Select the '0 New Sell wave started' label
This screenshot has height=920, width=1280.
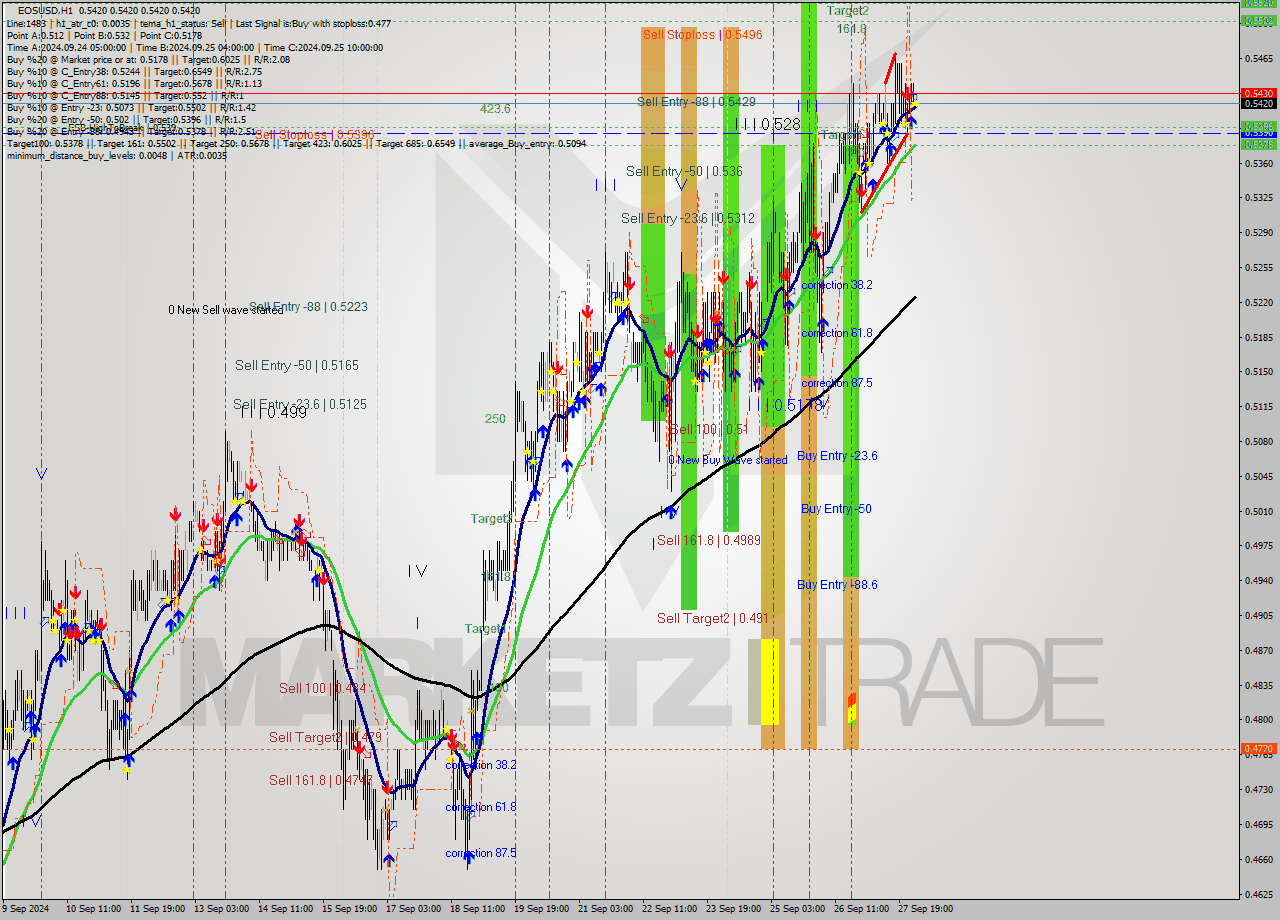point(225,310)
